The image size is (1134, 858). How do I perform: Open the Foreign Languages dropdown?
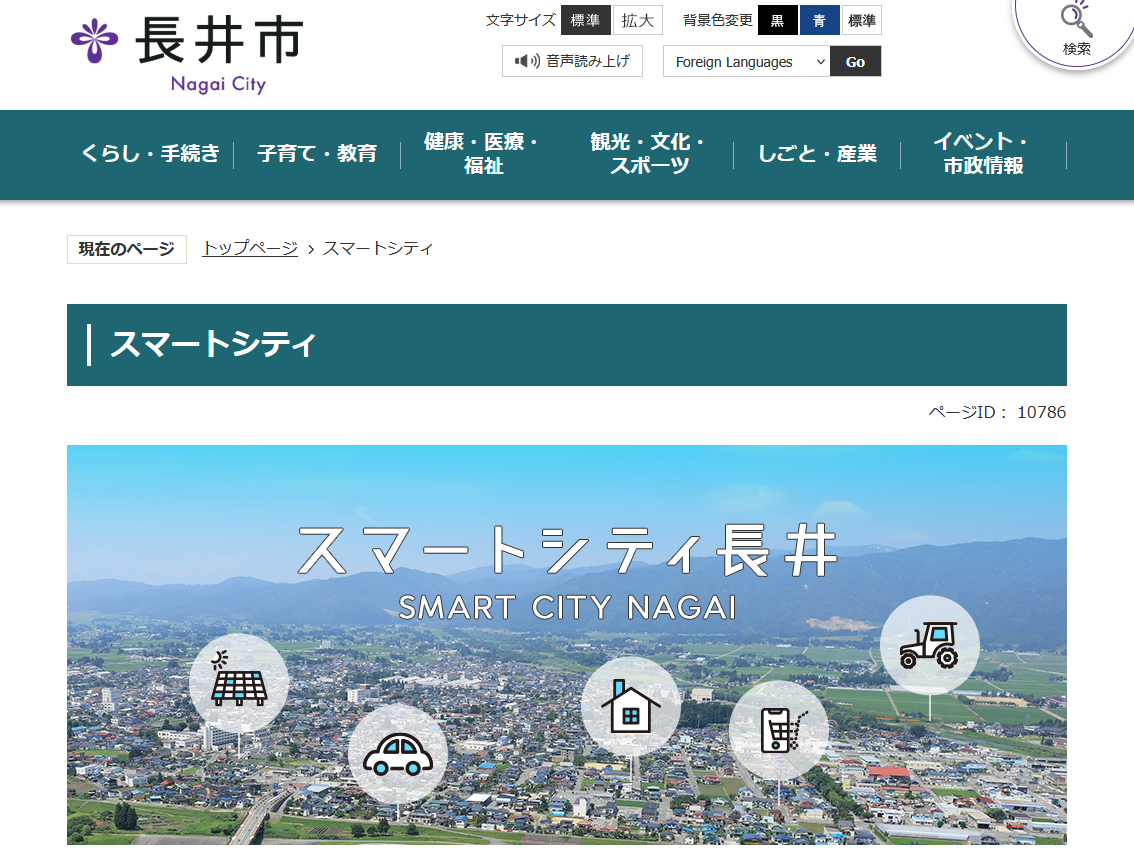pos(746,61)
